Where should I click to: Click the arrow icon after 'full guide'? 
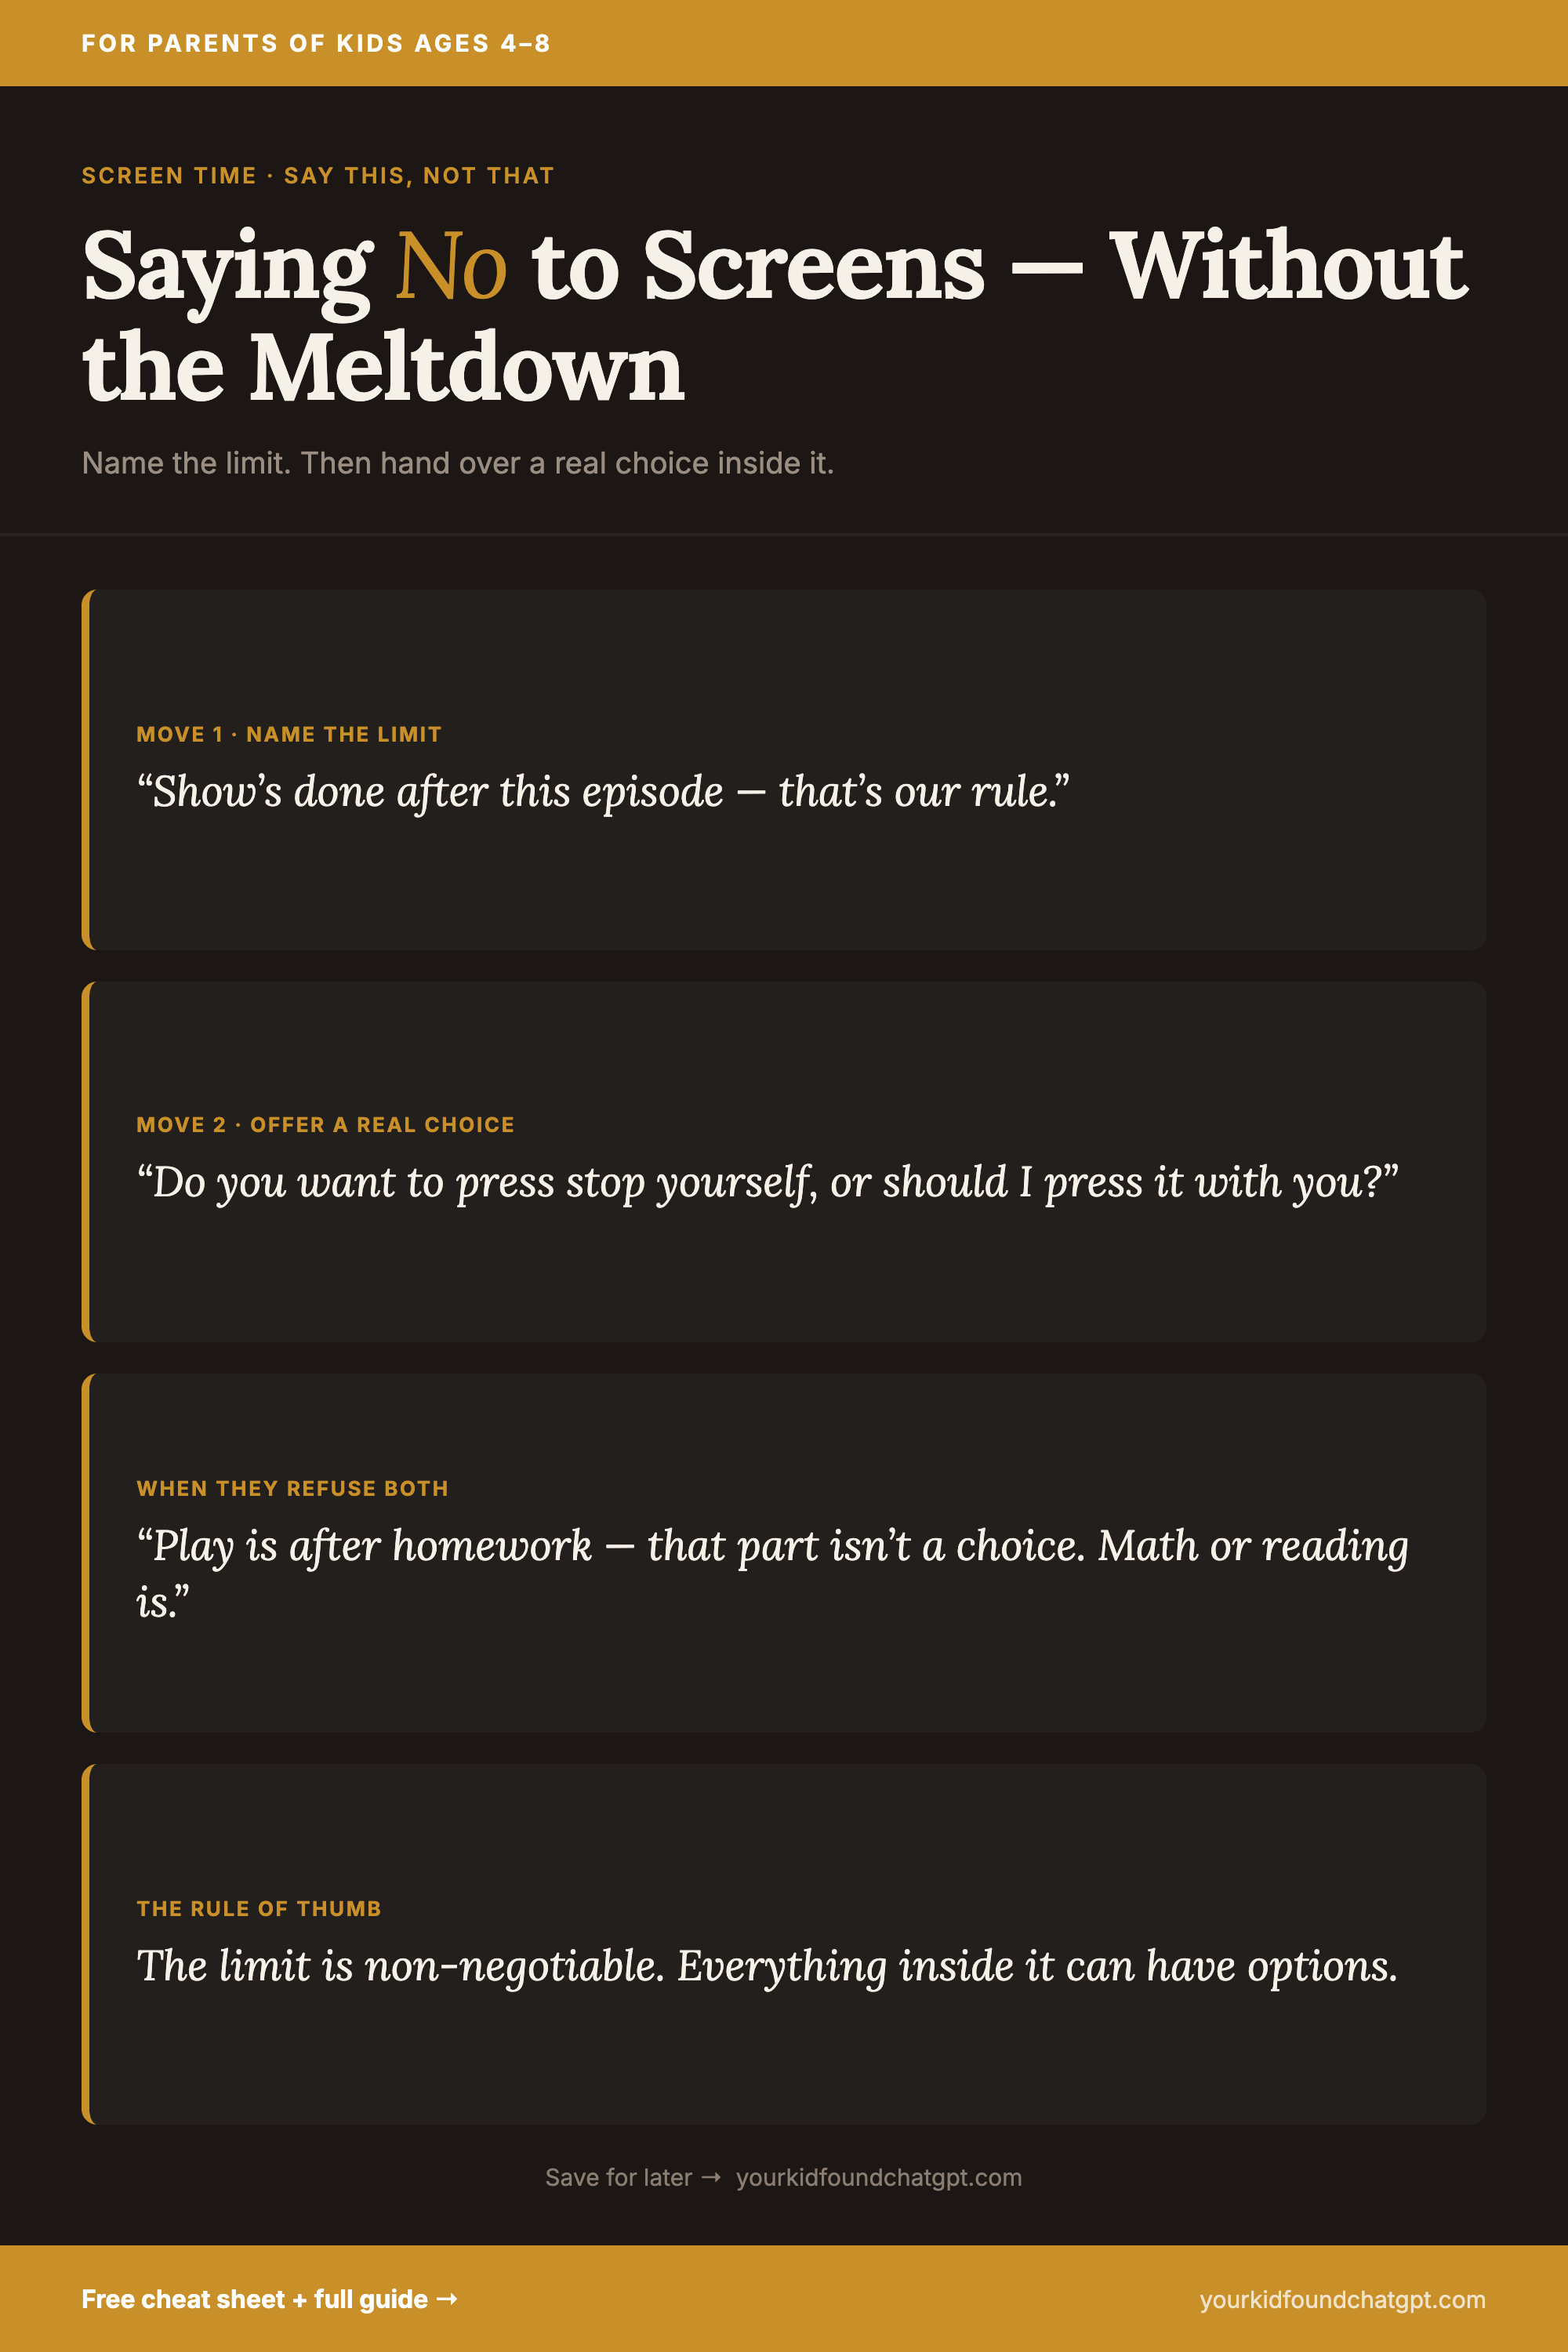[448, 2299]
